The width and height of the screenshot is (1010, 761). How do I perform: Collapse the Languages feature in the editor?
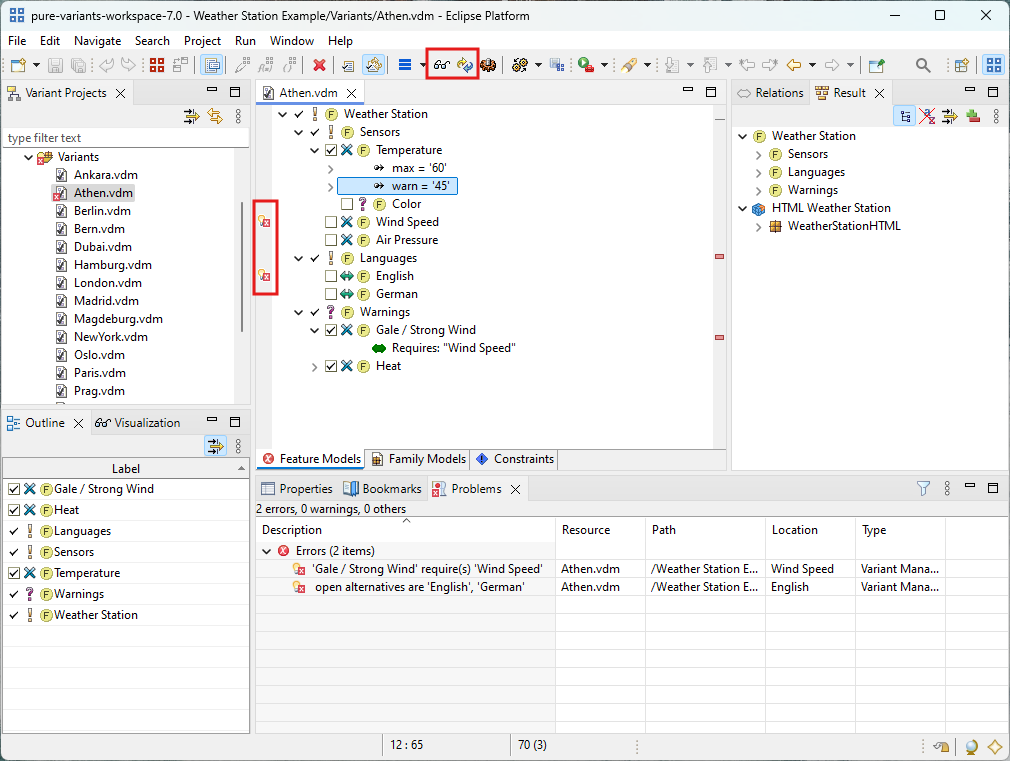click(x=298, y=258)
